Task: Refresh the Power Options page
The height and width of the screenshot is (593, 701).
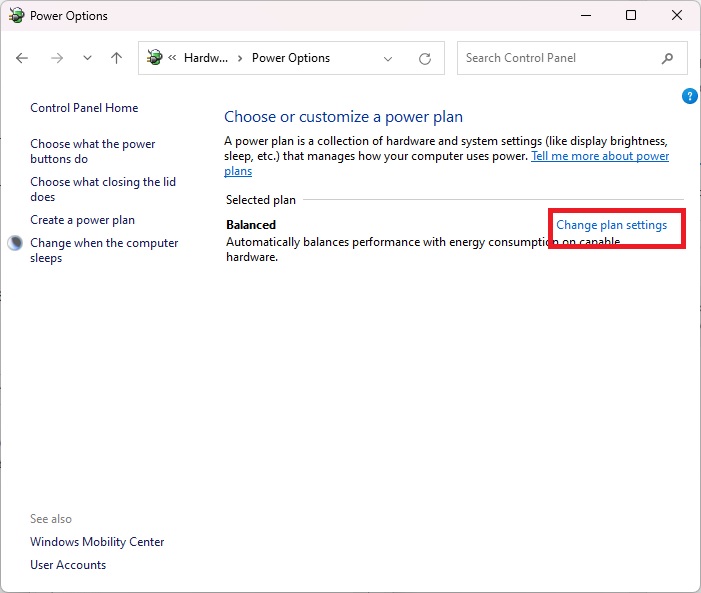Action: [x=425, y=58]
